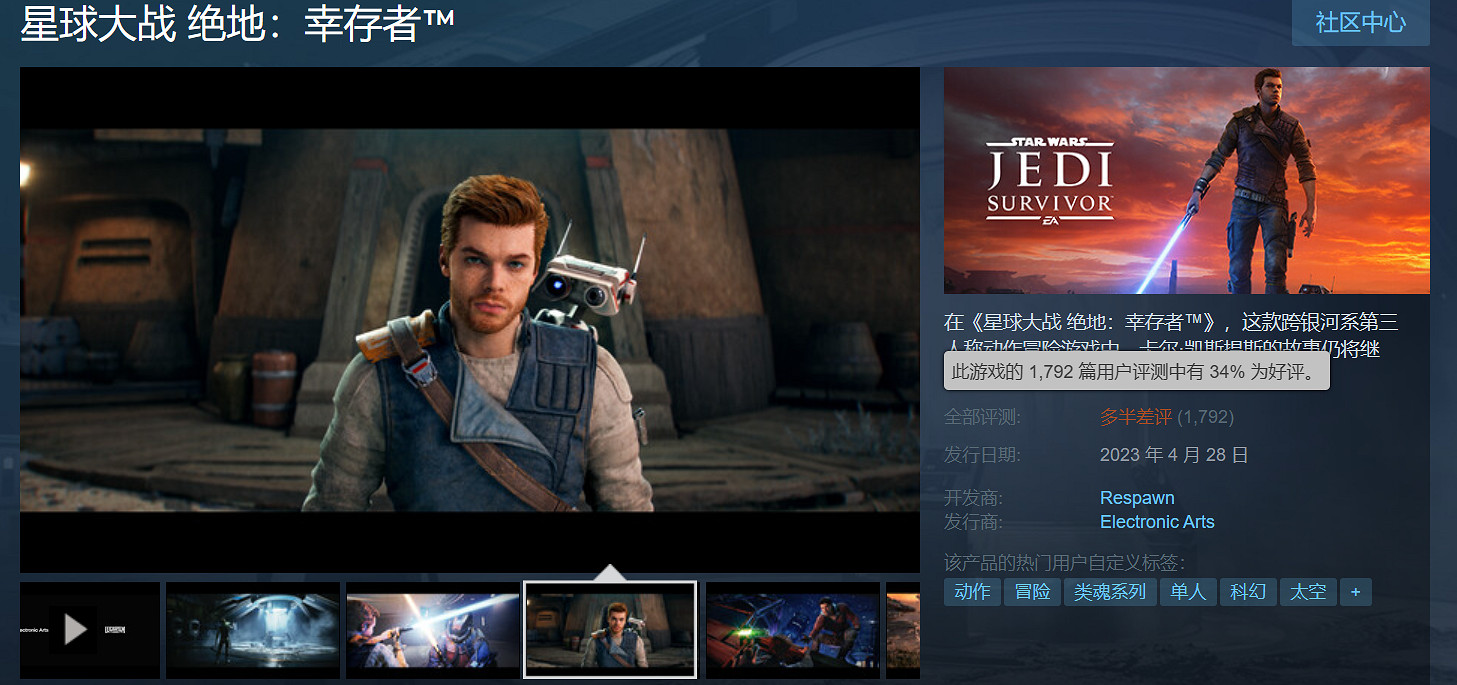Open the 科幻 tag
The image size is (1457, 685).
pyautogui.click(x=1248, y=592)
